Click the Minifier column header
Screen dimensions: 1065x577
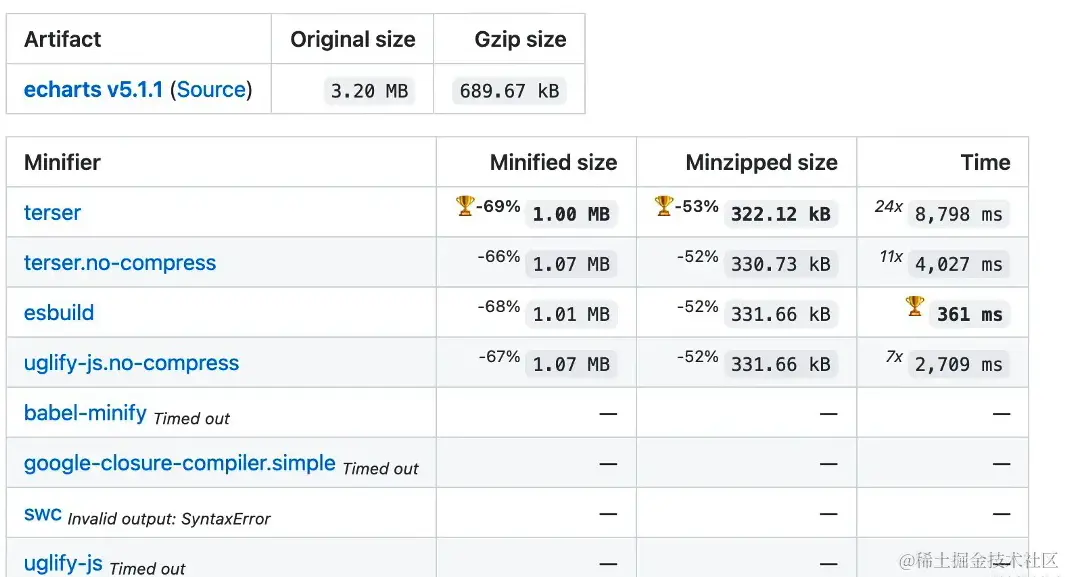[x=62, y=163]
